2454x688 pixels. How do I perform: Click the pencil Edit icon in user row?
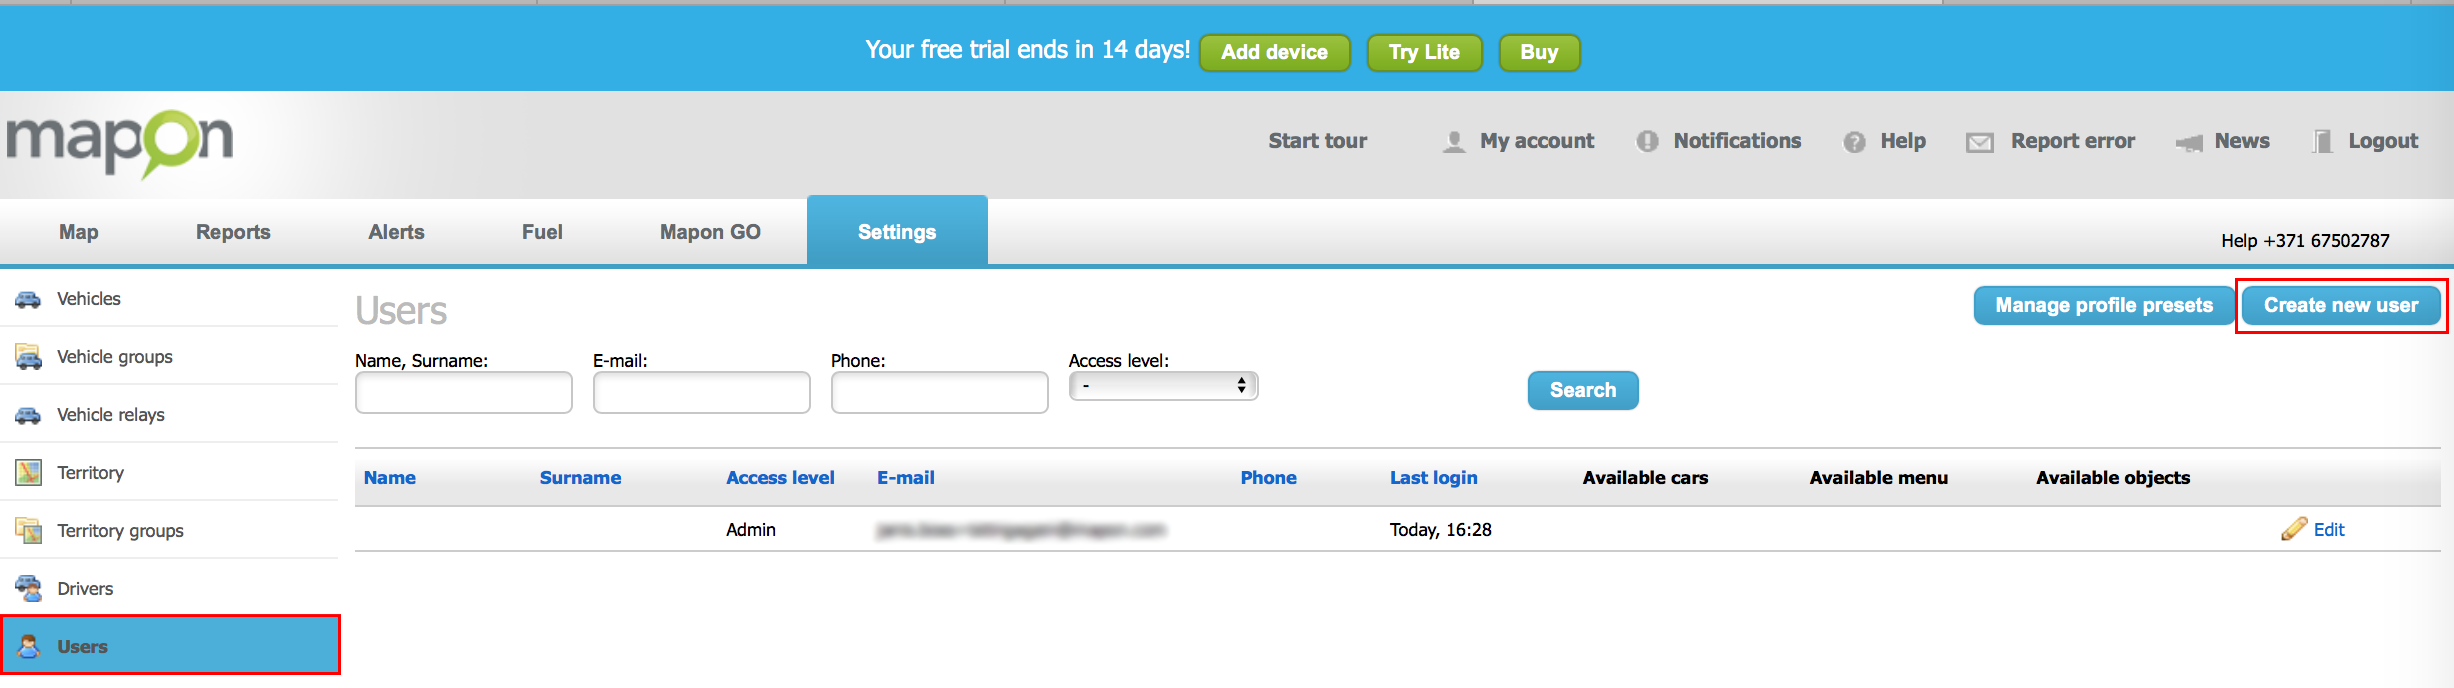[x=2294, y=529]
